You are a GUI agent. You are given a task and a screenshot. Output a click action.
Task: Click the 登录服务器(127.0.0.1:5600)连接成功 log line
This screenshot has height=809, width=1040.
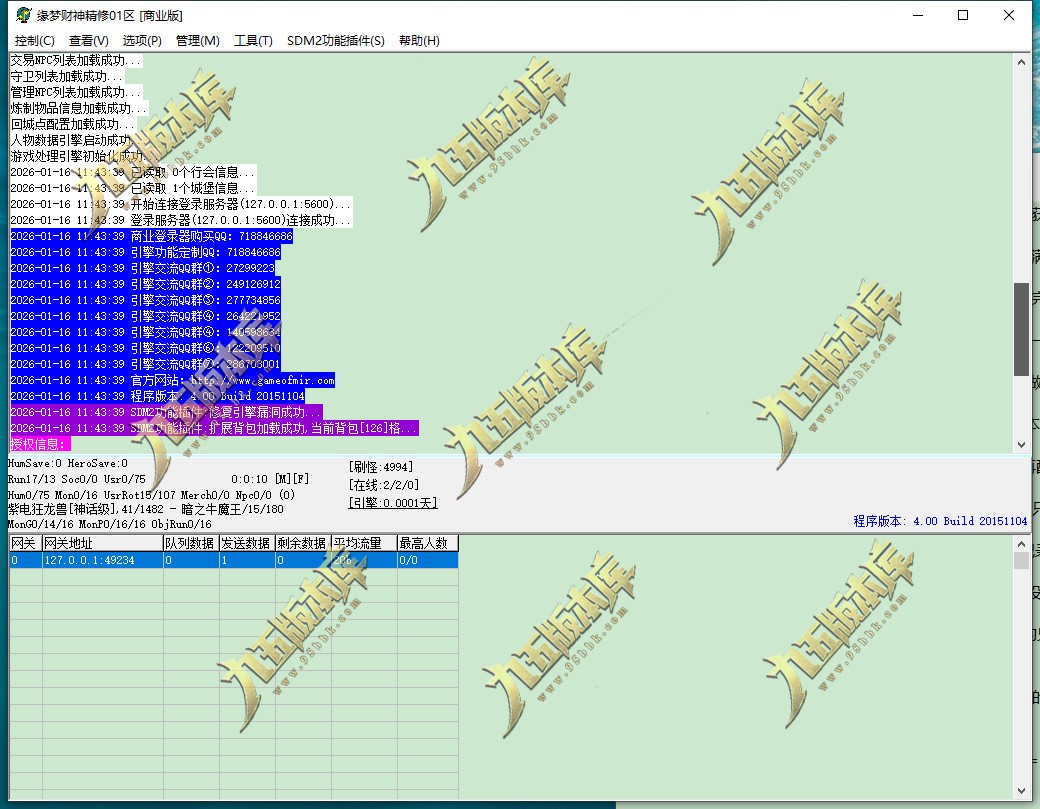pos(181,220)
